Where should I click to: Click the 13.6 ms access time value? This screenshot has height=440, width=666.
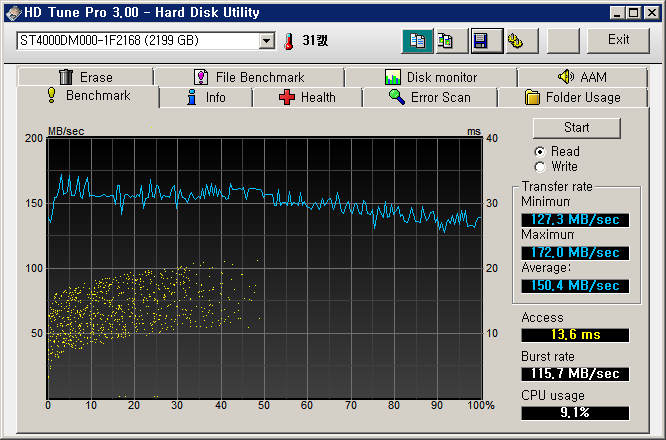point(575,335)
